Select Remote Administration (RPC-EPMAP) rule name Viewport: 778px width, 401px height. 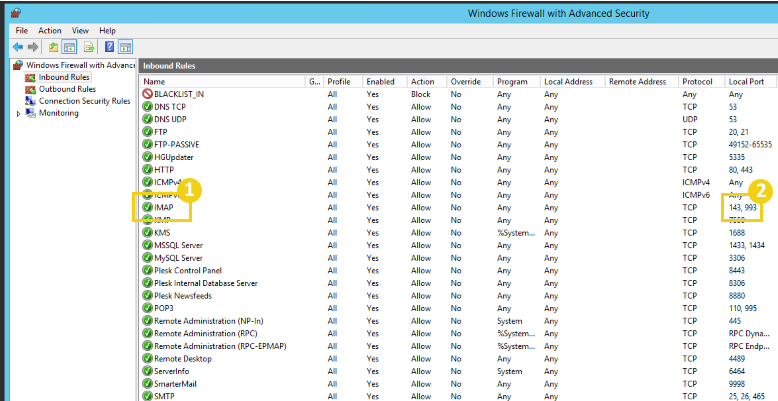coord(220,346)
